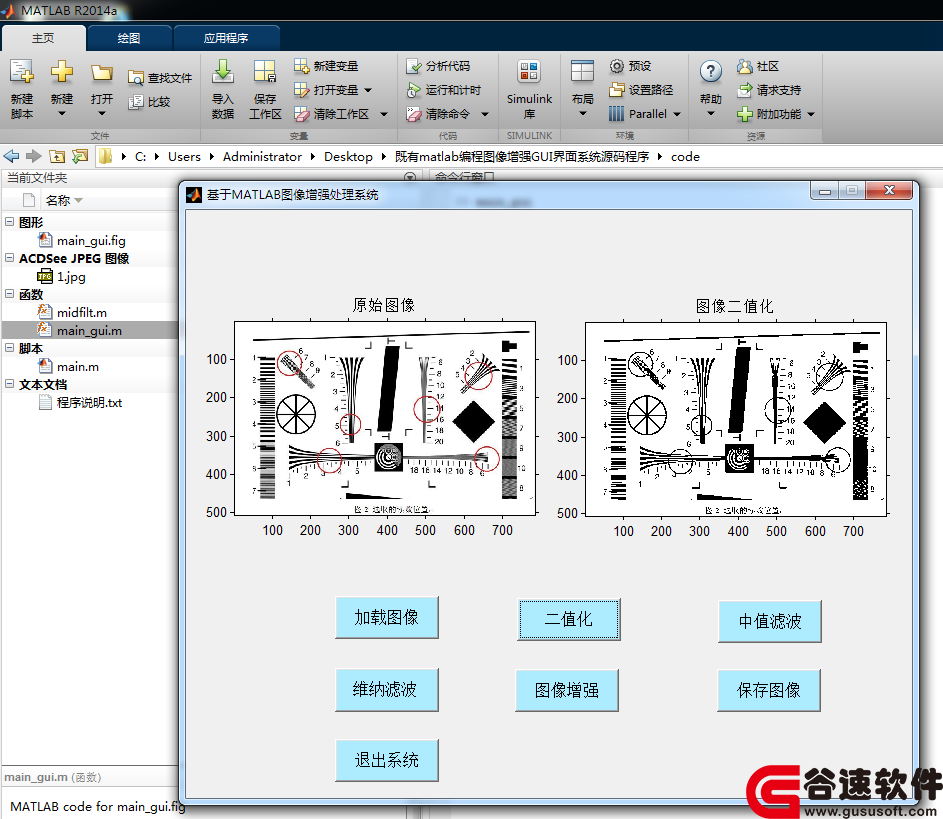Click Community (社区) icon
Viewport: 943px width, 819px height.
[745, 66]
